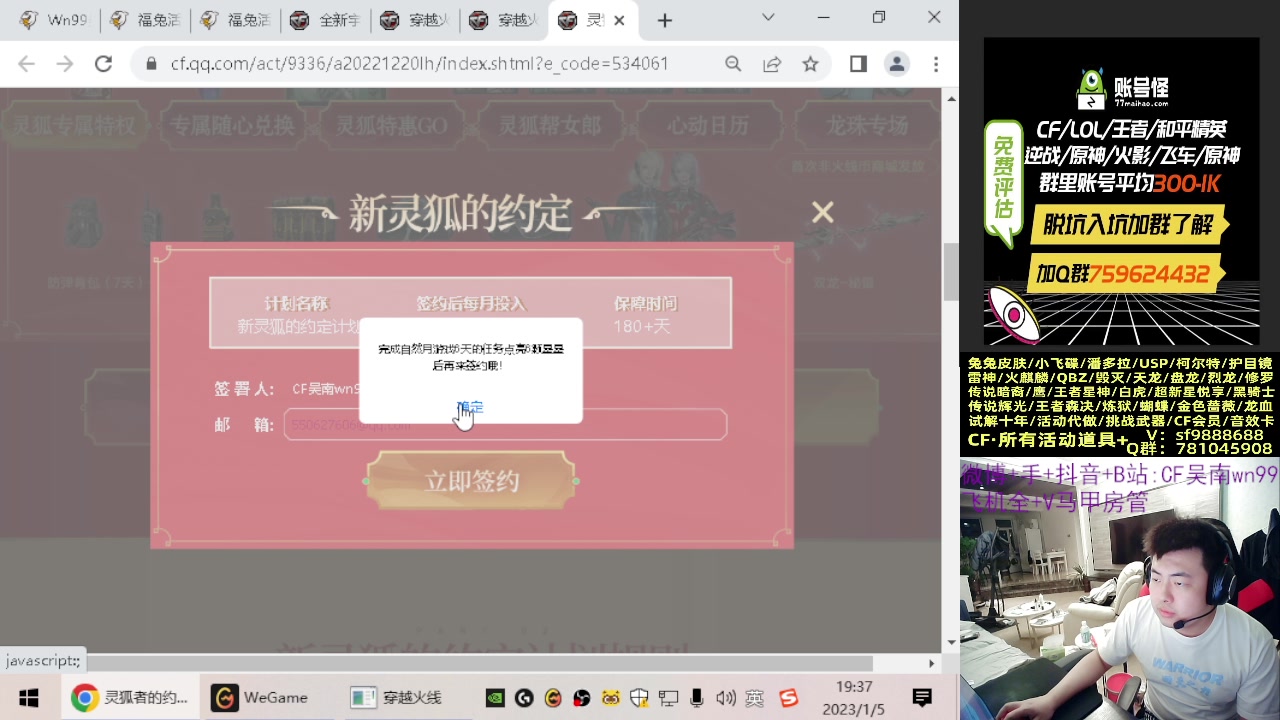
Task: Open the 灵狐帮女郎 navigation tab
Action: coord(550,125)
